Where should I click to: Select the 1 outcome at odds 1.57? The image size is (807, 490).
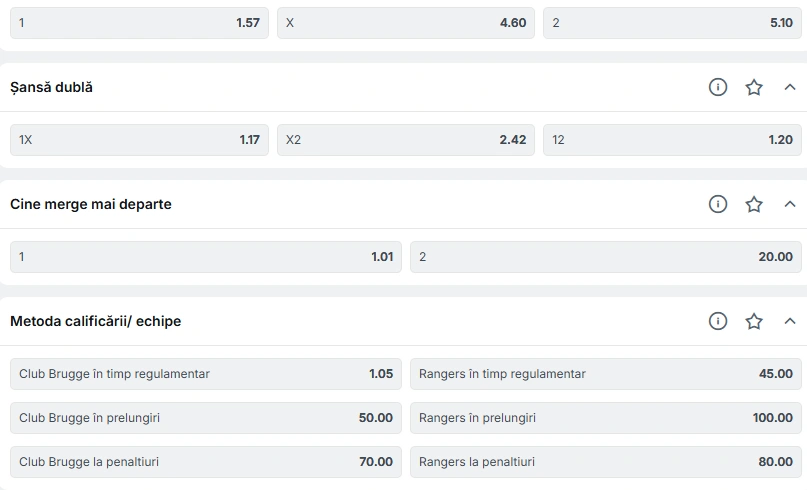[139, 23]
